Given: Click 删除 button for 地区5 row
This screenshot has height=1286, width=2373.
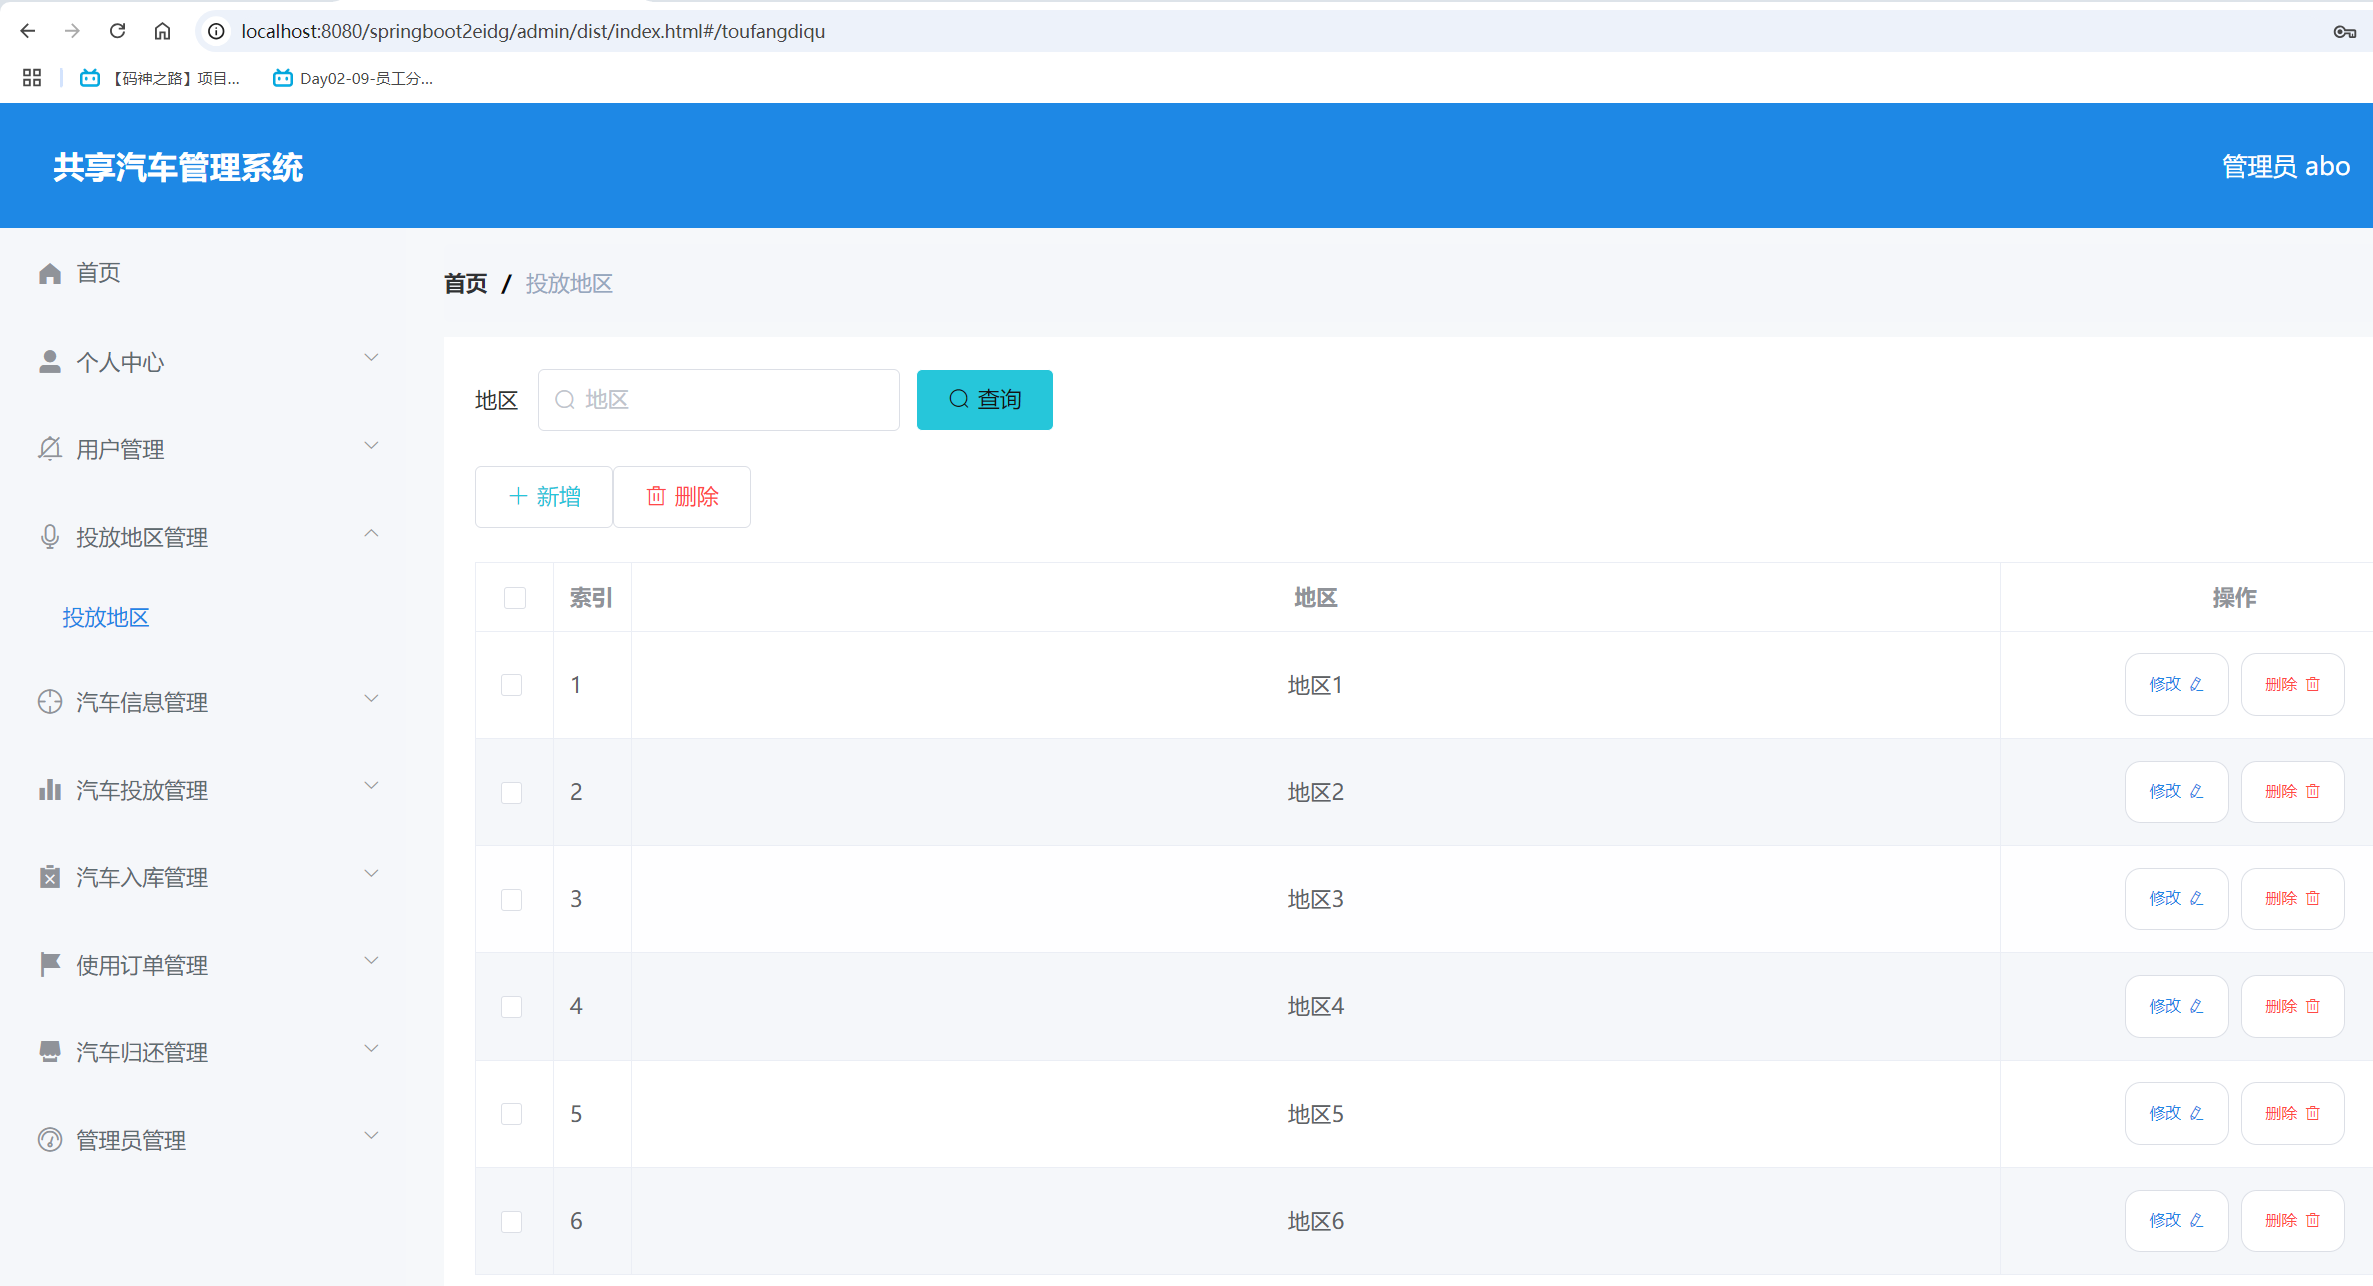Looking at the screenshot, I should pos(2292,1113).
